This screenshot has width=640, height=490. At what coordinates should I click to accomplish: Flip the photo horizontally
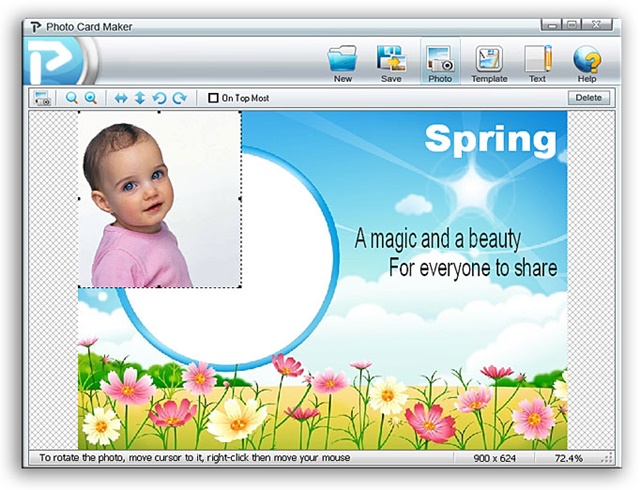[x=121, y=98]
